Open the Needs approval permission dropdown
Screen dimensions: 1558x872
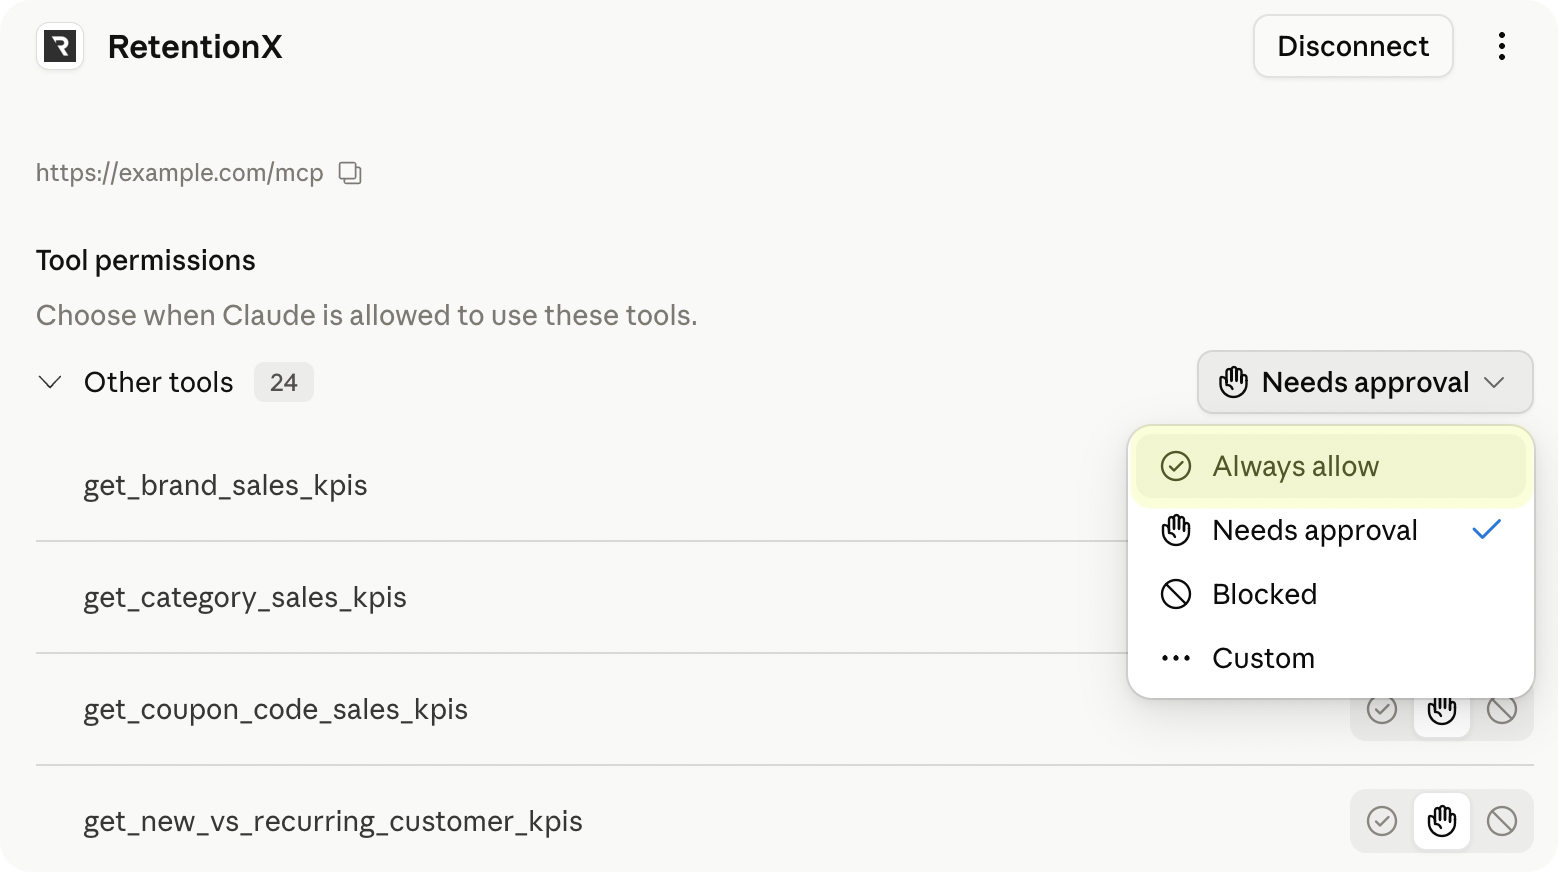pyautogui.click(x=1365, y=382)
